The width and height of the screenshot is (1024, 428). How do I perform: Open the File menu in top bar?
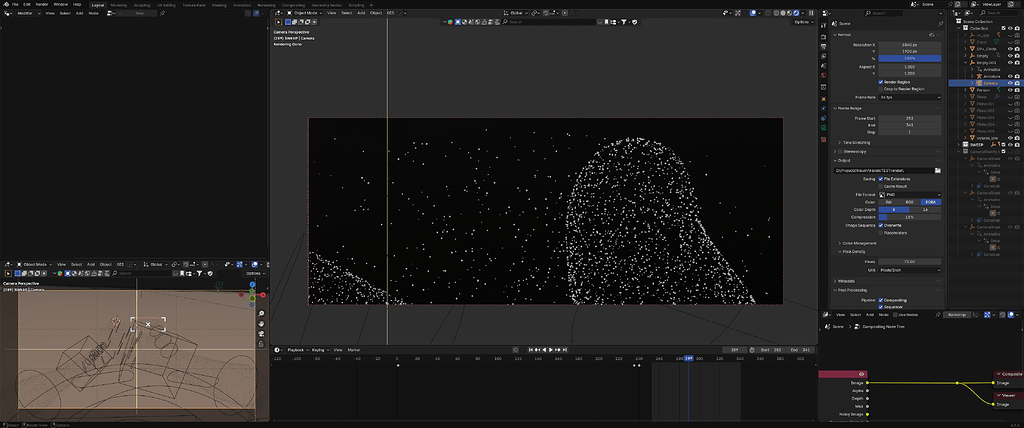15,5
